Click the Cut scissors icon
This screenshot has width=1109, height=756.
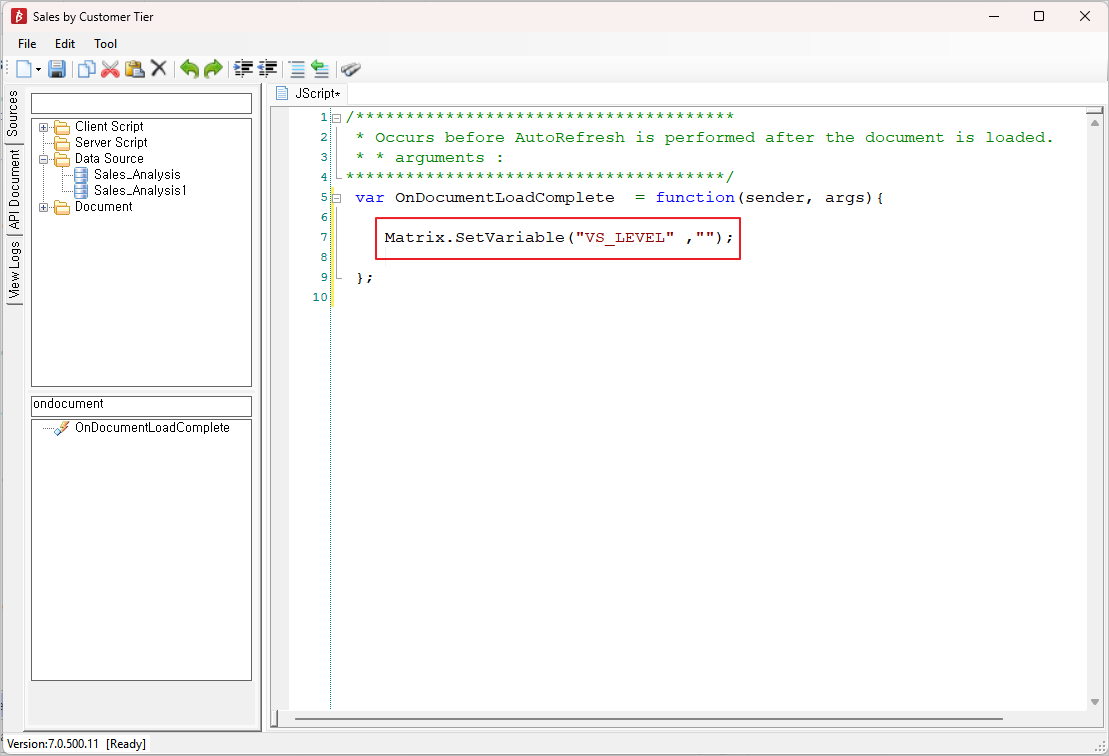click(x=110, y=69)
